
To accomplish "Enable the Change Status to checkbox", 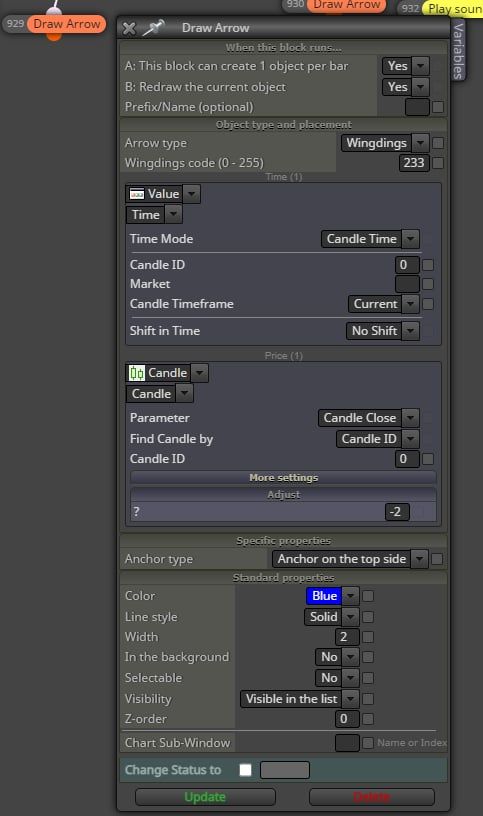I will pos(245,770).
